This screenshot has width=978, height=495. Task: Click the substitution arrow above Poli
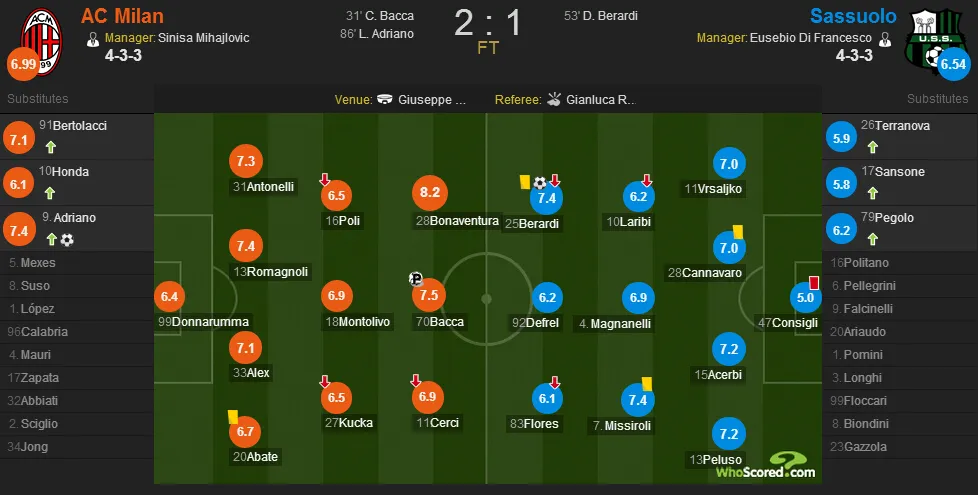pos(324,180)
